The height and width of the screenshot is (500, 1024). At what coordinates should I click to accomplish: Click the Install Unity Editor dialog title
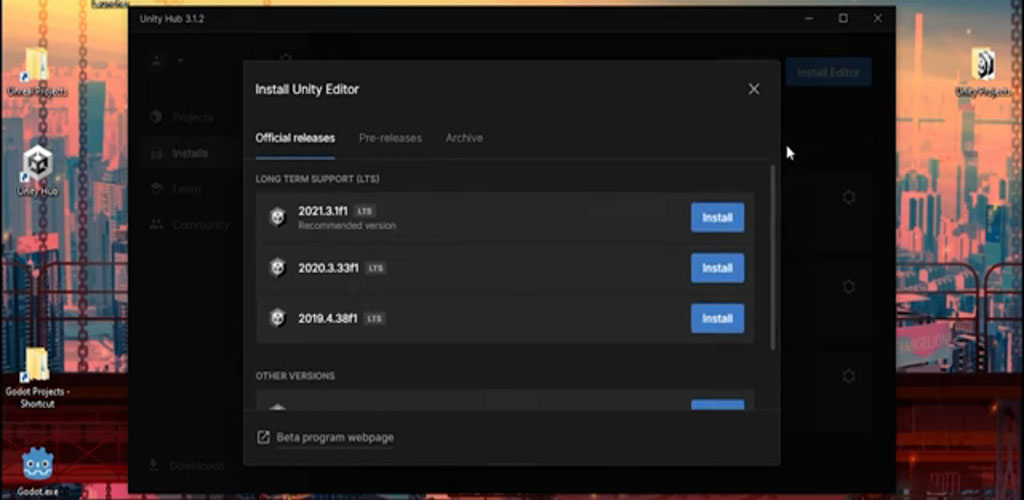[x=307, y=89]
